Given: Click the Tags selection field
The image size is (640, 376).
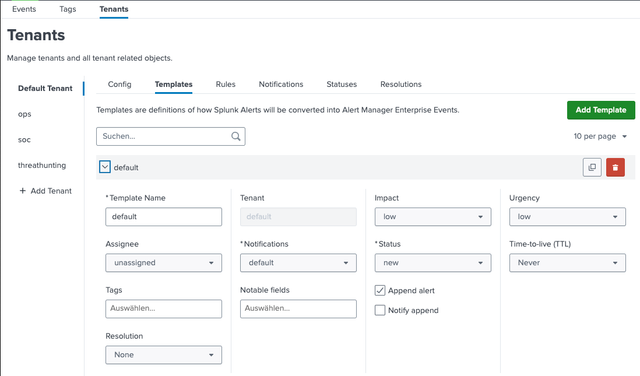Looking at the screenshot, I should pyautogui.click(x=164, y=309).
